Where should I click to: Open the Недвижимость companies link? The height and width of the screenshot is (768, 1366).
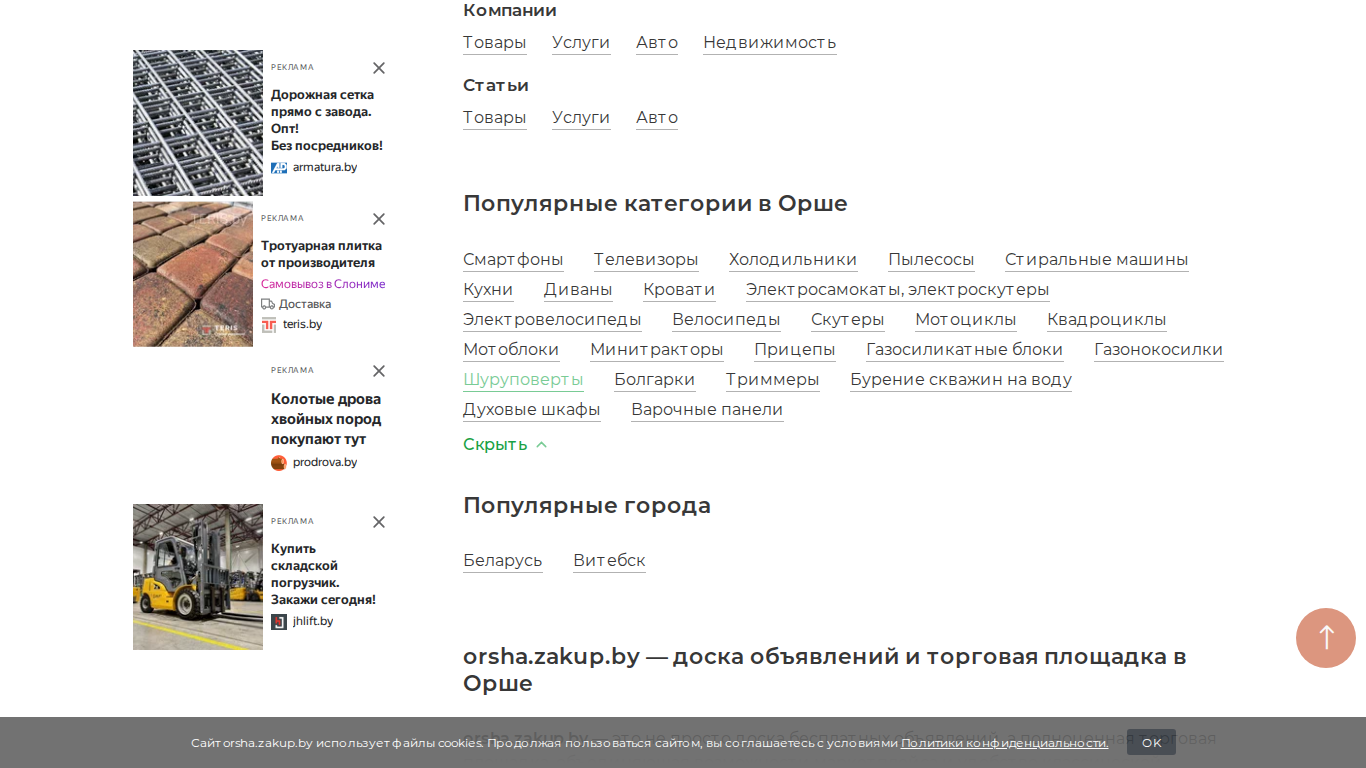[x=770, y=42]
